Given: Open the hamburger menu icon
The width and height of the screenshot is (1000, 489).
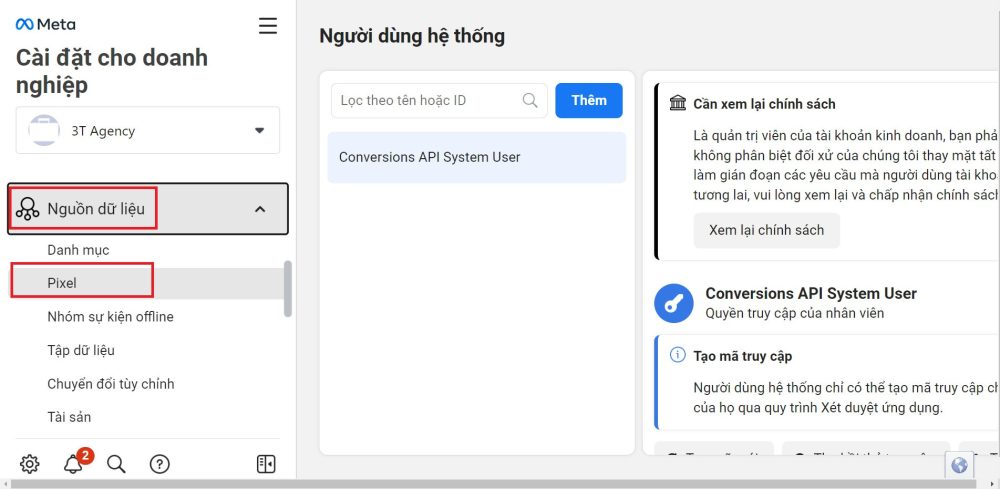Looking at the screenshot, I should (x=268, y=26).
